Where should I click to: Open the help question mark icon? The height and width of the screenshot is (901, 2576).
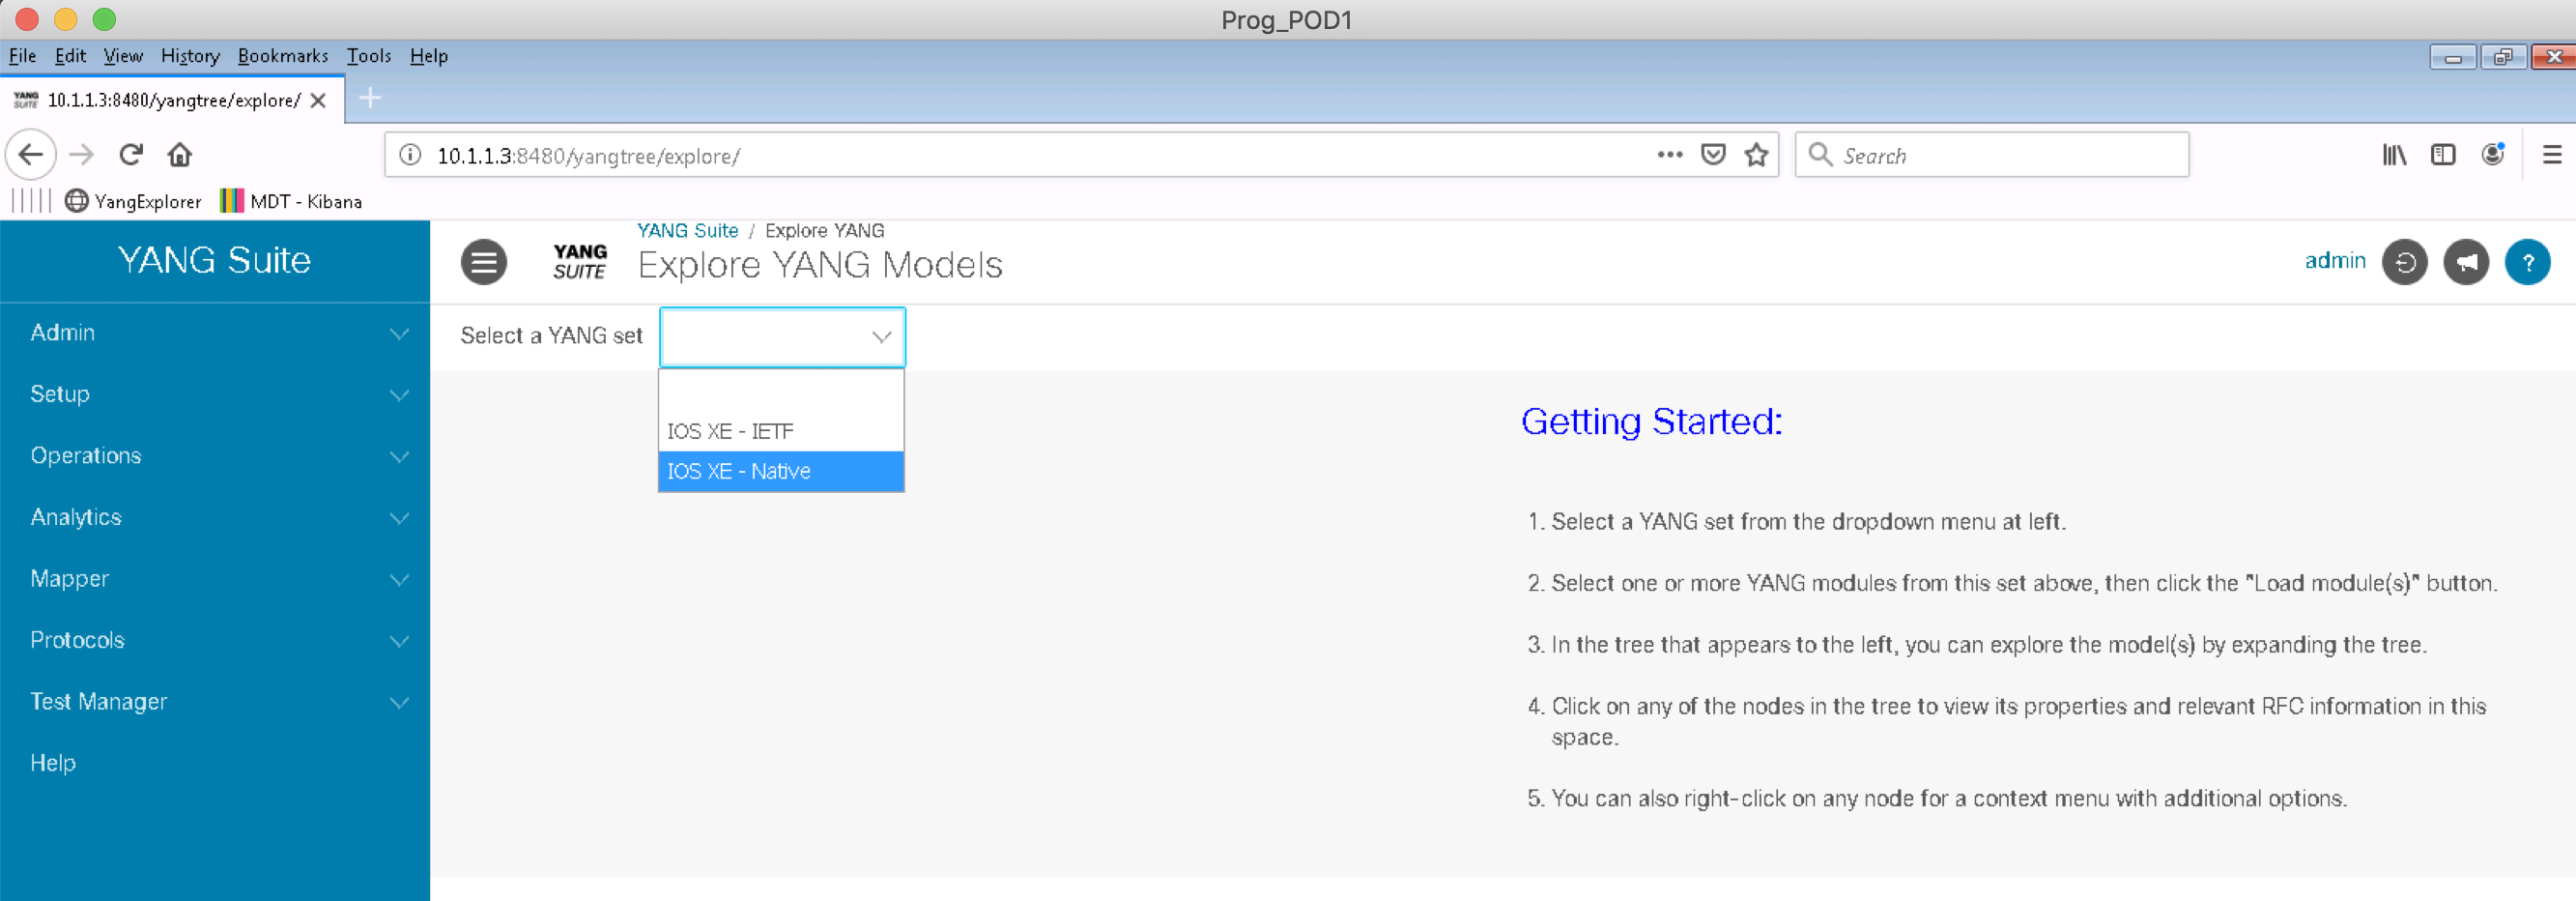pos(2528,262)
